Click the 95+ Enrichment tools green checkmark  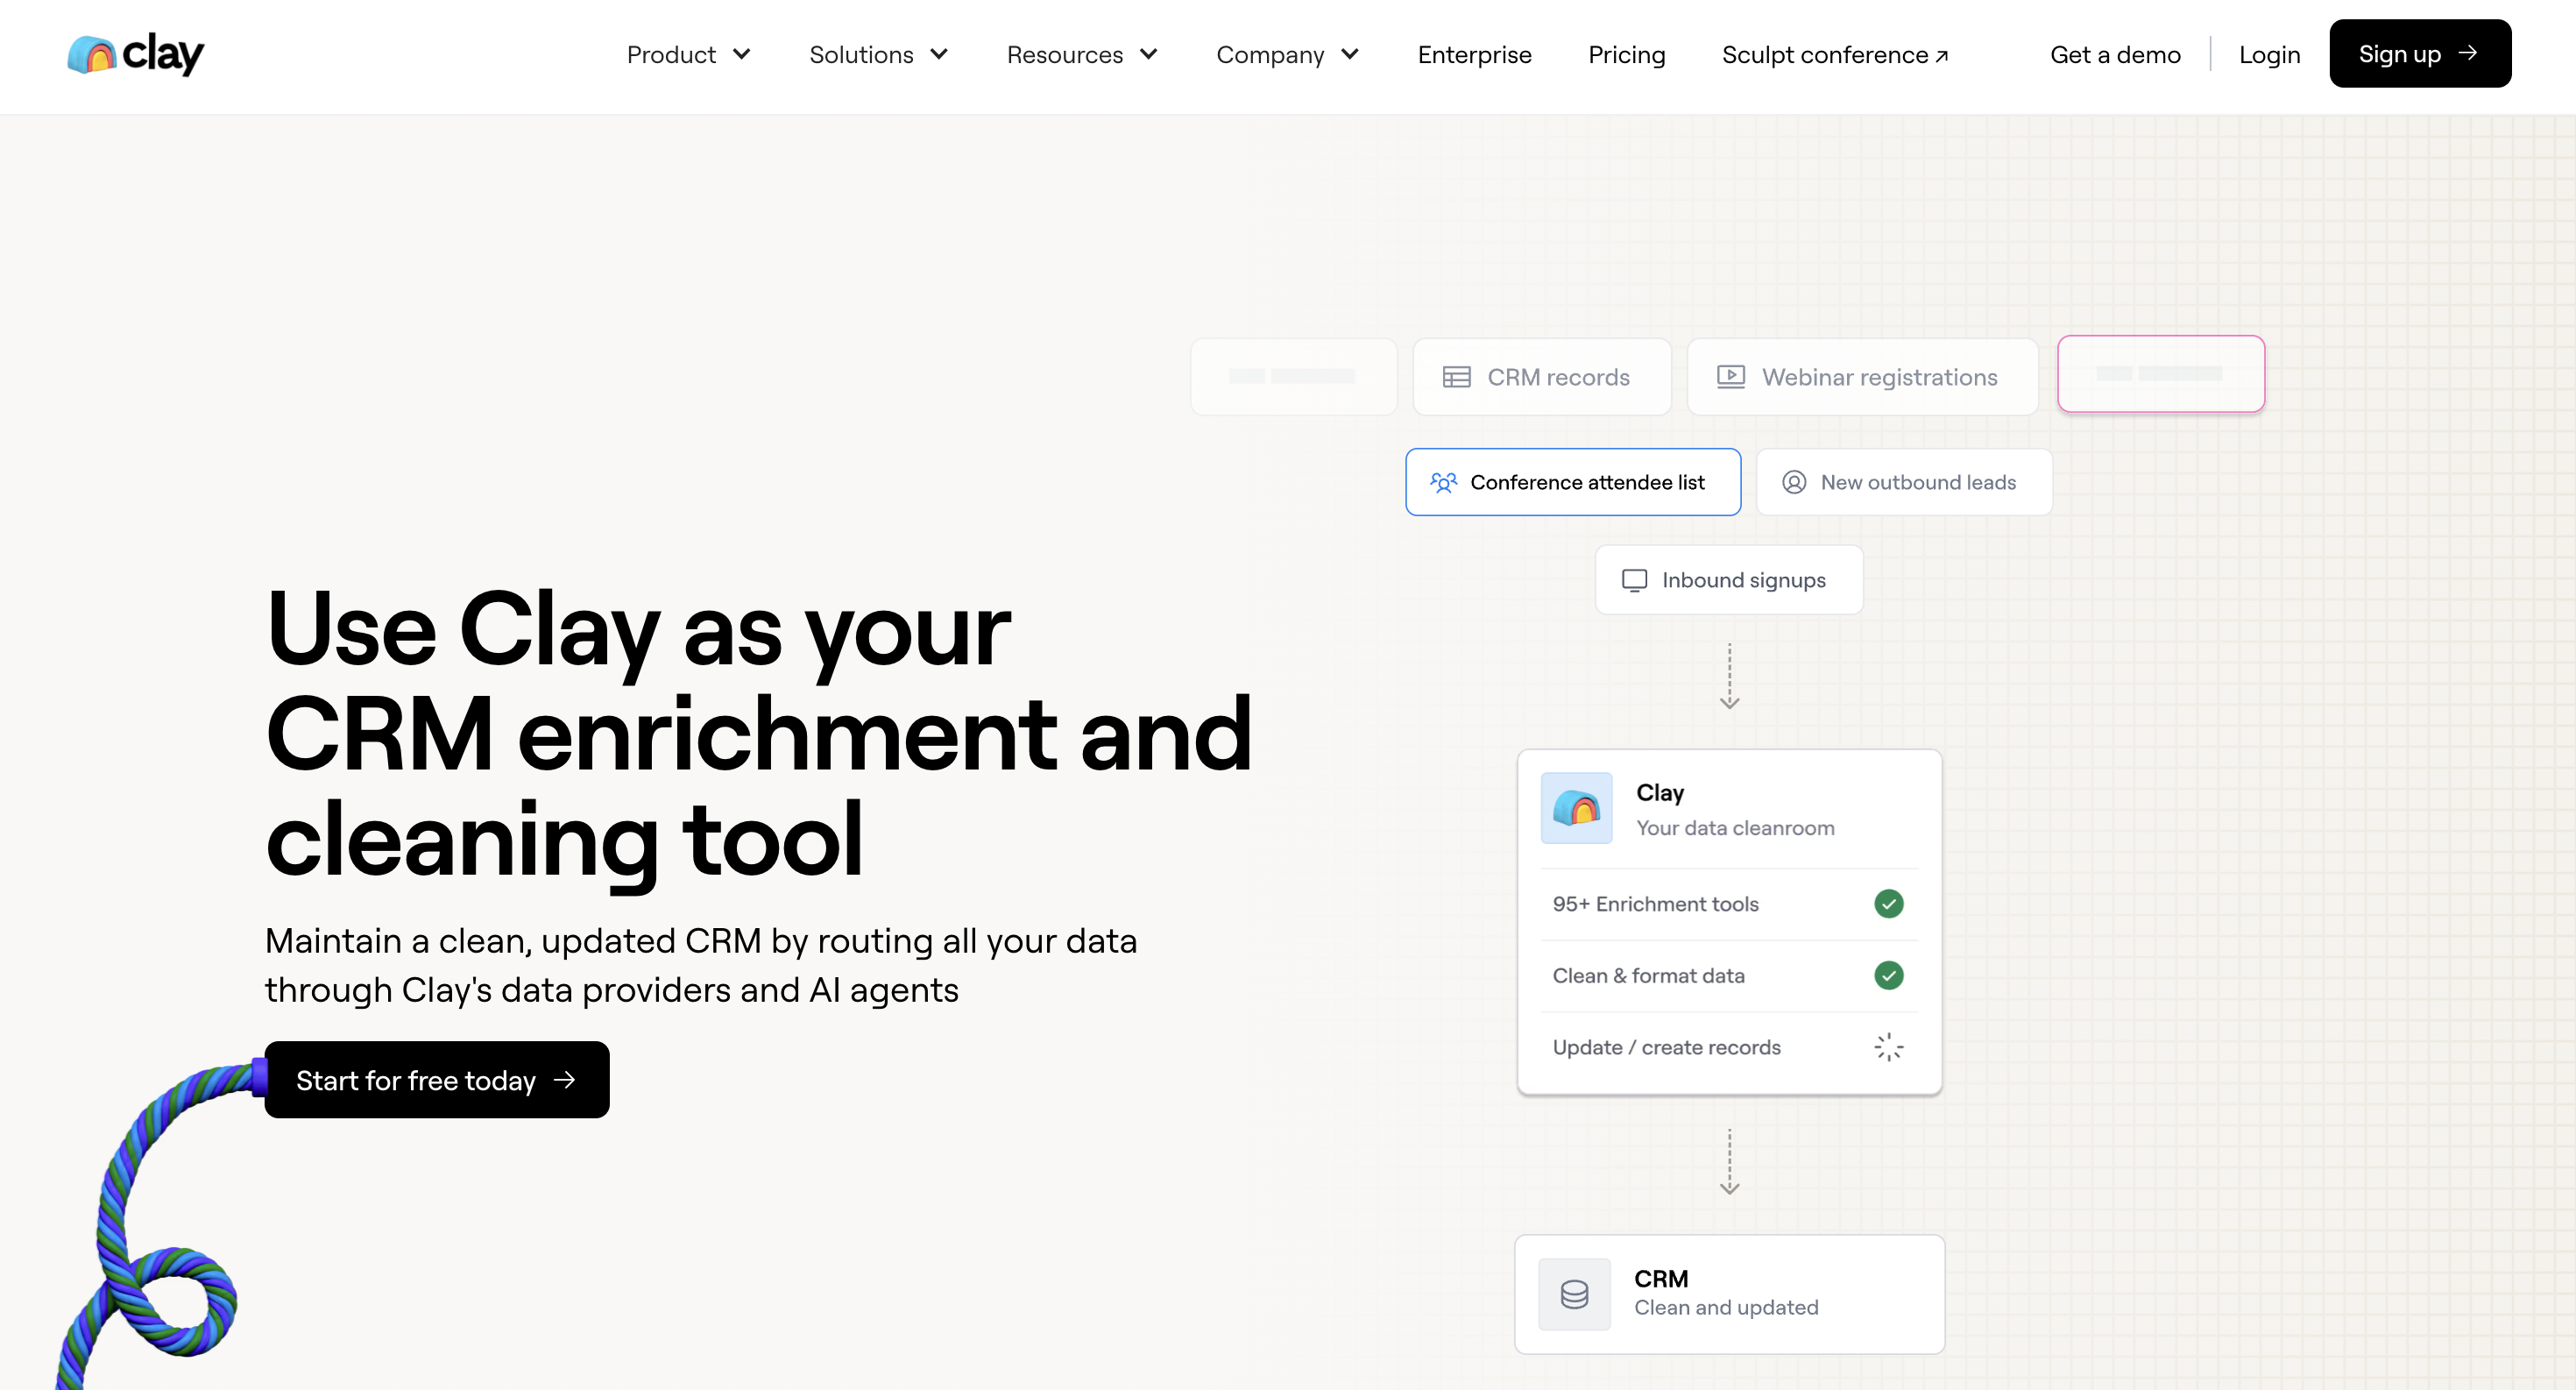tap(1888, 904)
